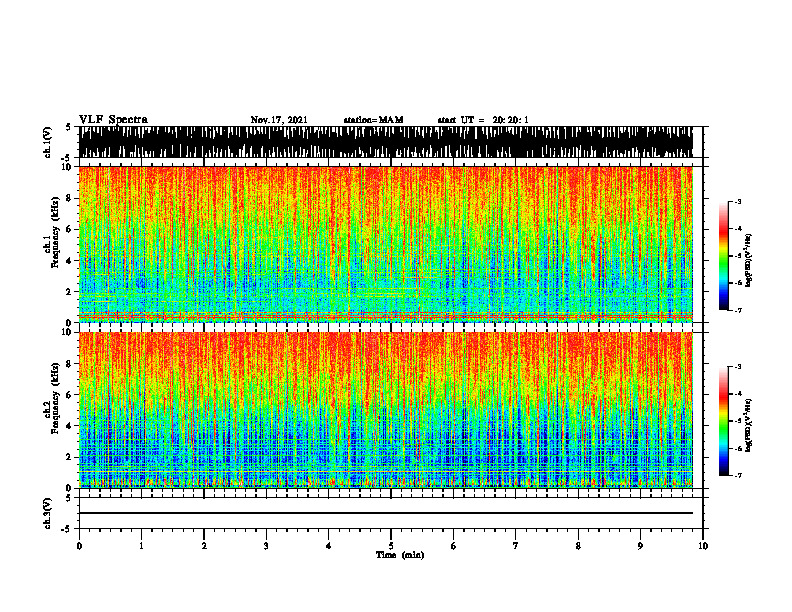Click time axis tick label "5"
Viewport: 792px width, 612px height.
point(391,546)
